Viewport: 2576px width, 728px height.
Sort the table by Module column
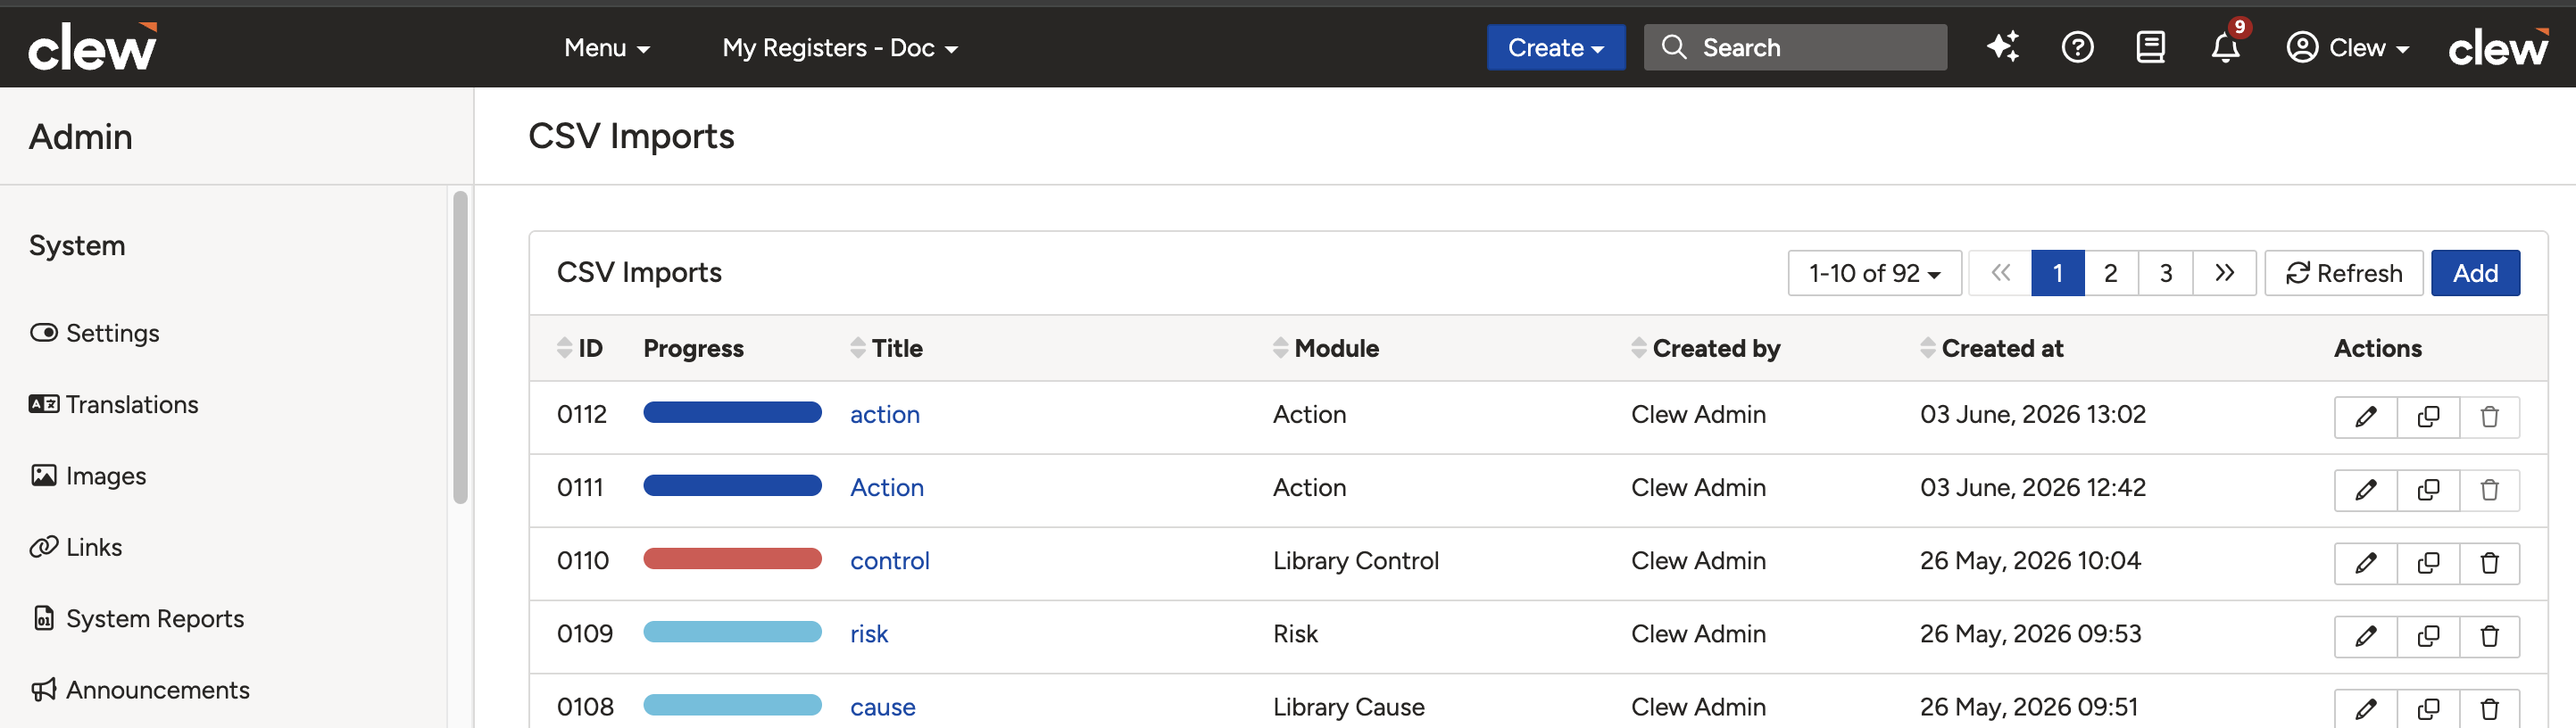pyautogui.click(x=1326, y=348)
